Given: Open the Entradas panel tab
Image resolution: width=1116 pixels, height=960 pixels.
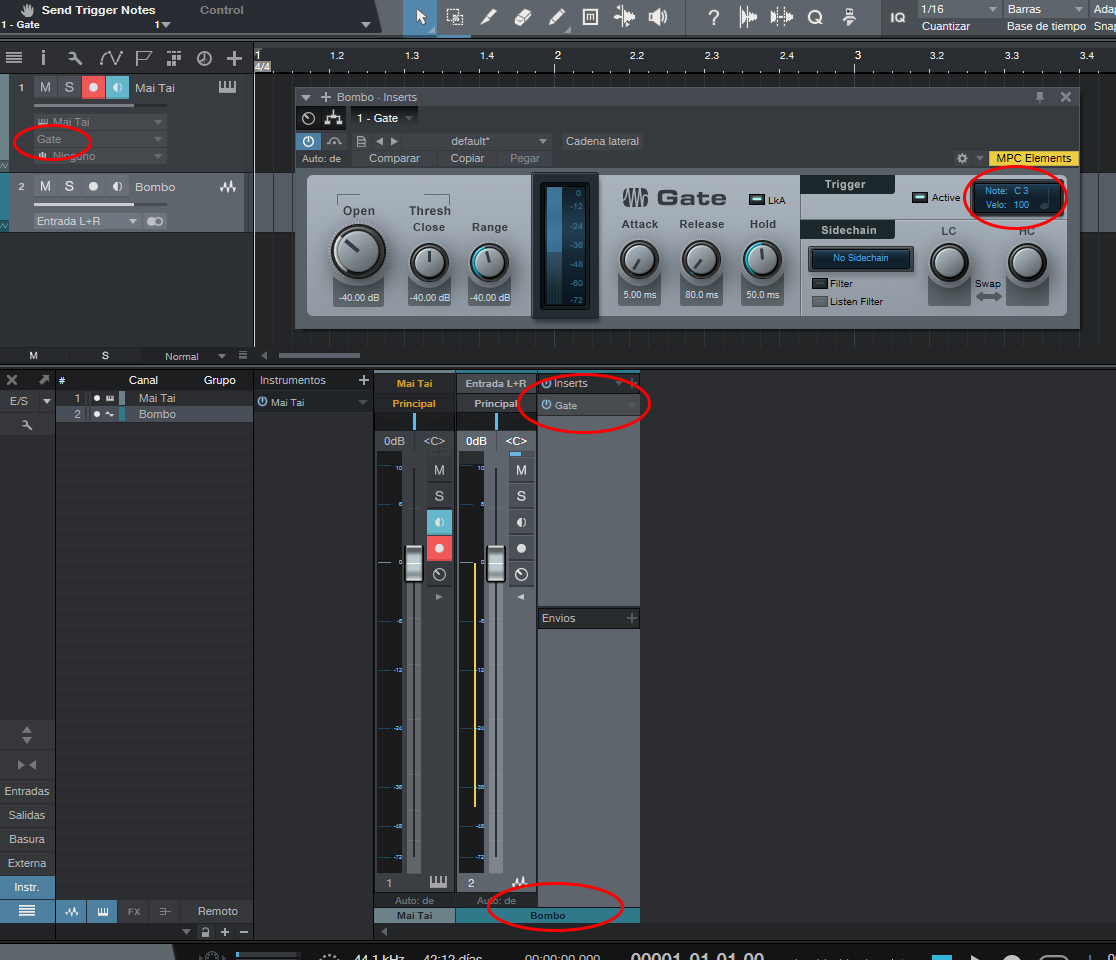Looking at the screenshot, I should (27, 791).
